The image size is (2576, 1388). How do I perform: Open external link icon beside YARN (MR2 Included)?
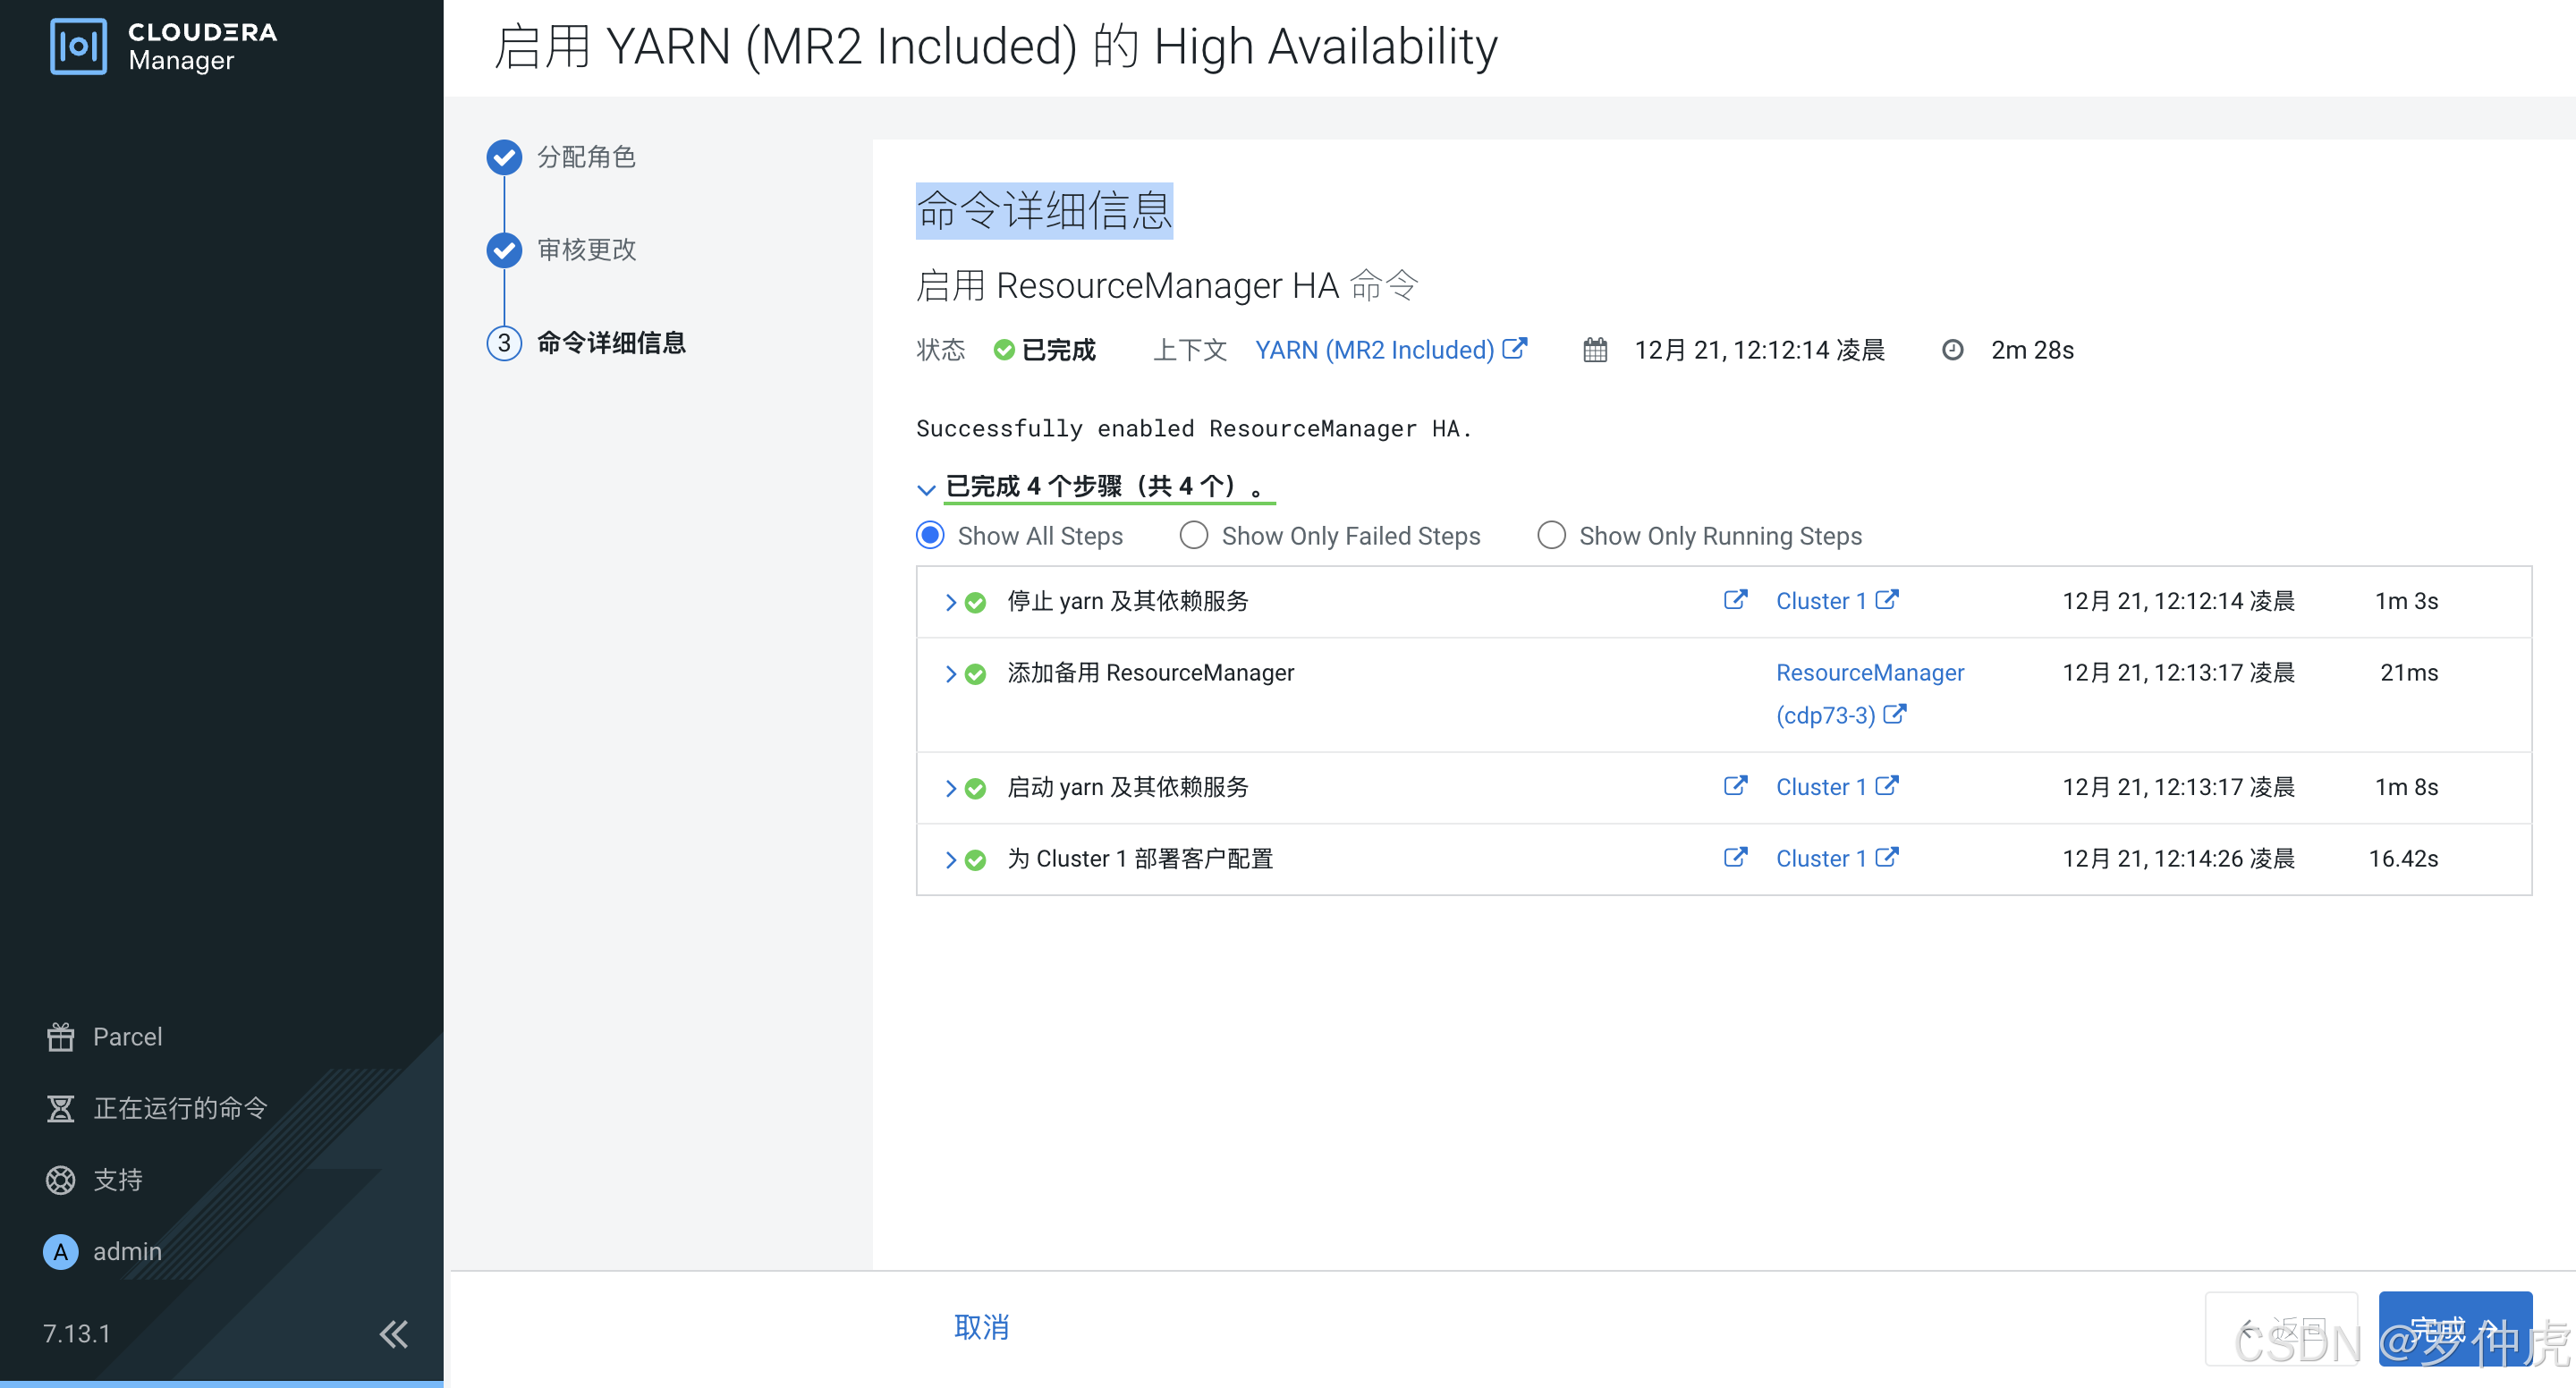tap(1515, 349)
